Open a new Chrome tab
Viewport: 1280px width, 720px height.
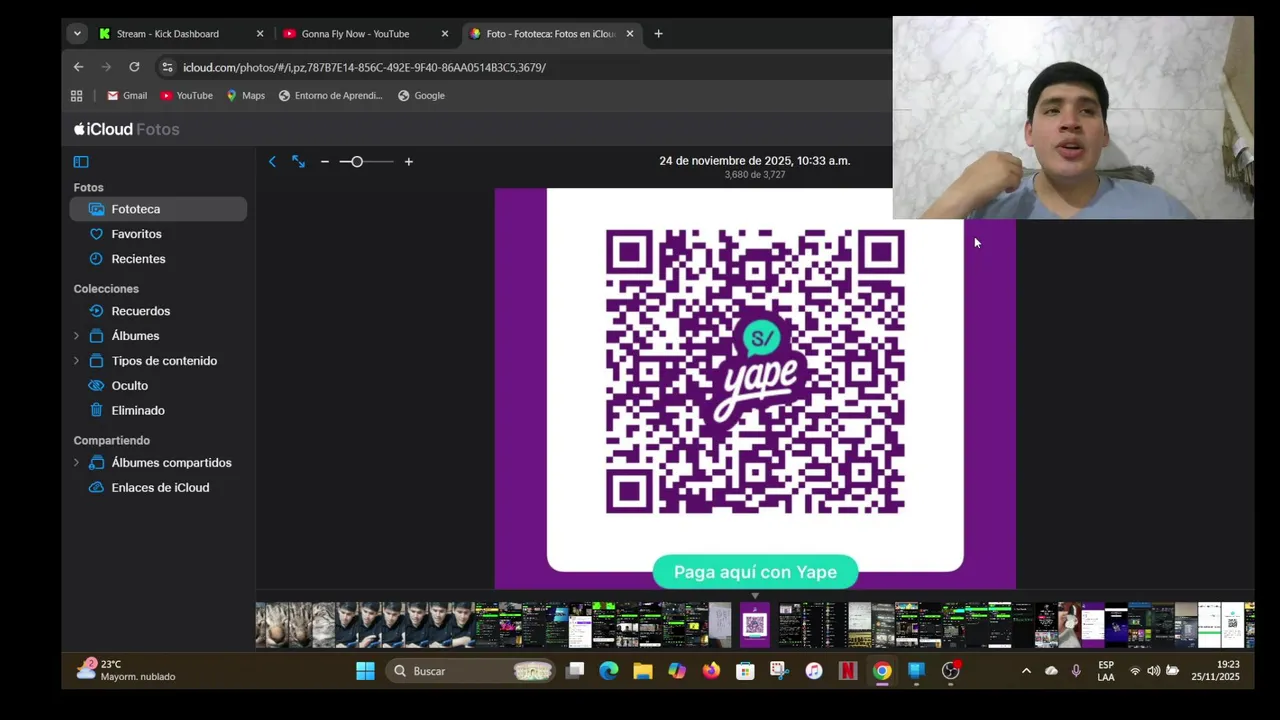tap(658, 34)
